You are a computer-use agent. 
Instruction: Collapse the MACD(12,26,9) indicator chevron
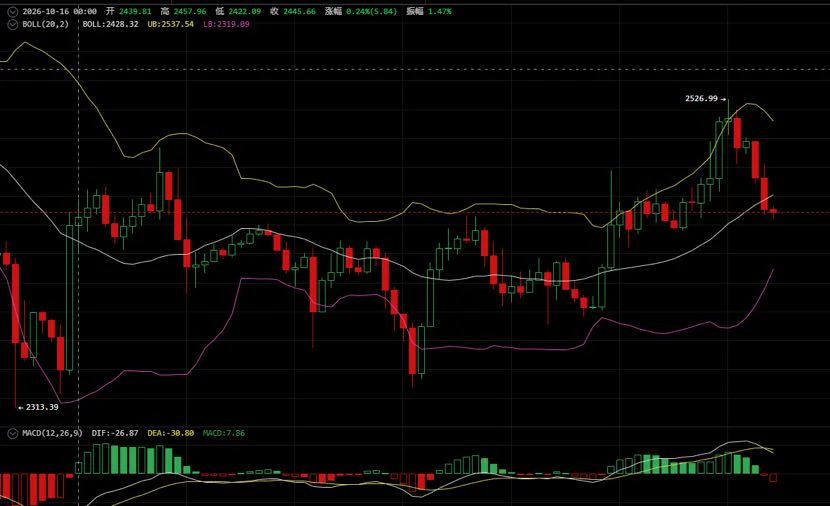click(13, 433)
